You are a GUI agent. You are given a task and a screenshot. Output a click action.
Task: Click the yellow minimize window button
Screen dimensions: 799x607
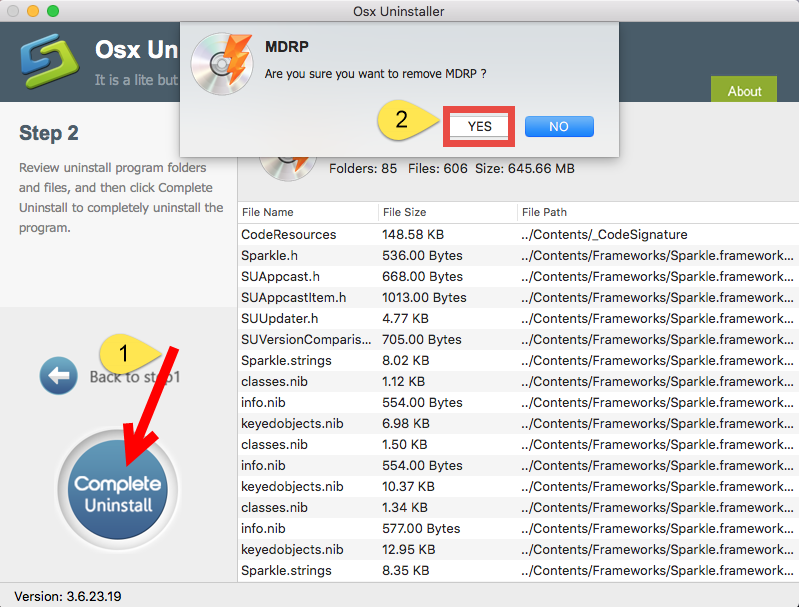33,11
